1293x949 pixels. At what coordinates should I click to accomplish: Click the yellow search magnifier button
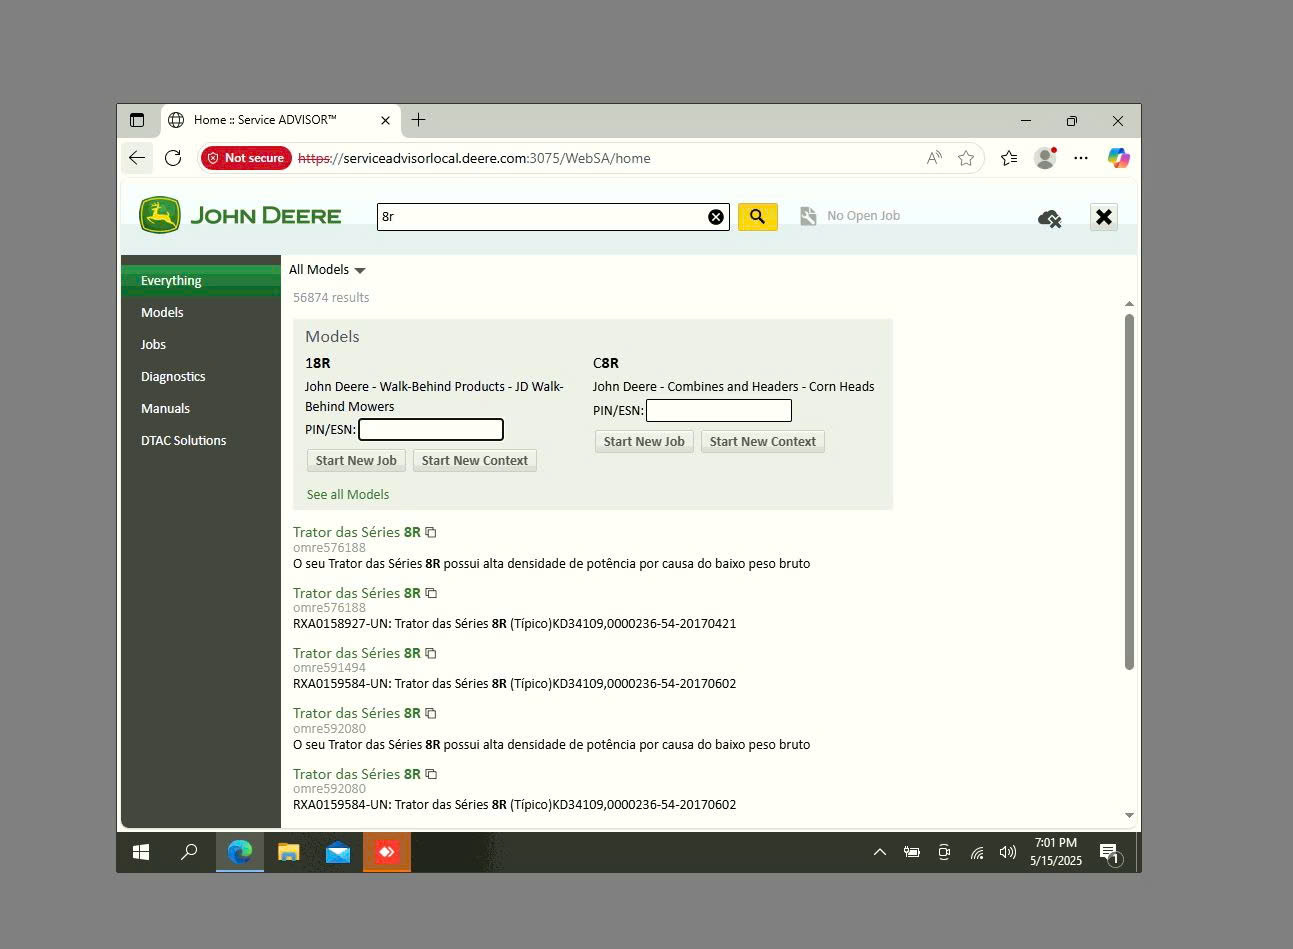pos(757,216)
